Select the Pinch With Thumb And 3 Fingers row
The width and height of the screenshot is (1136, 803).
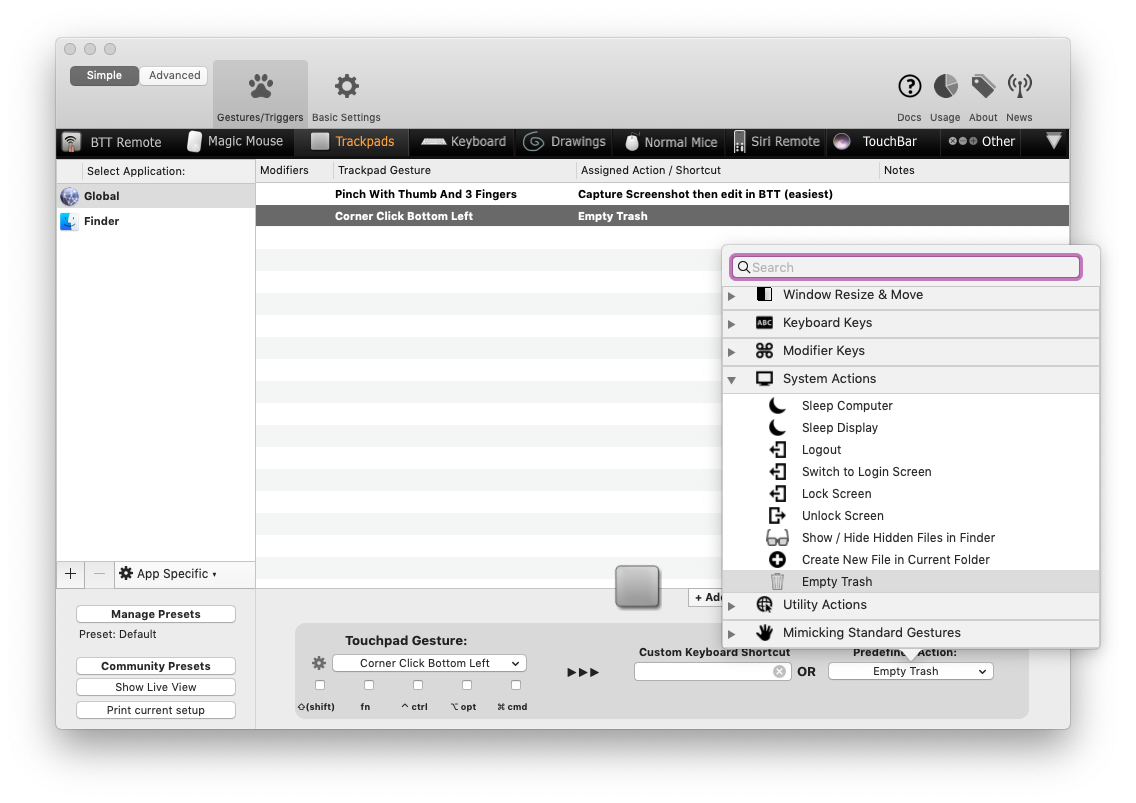(662, 194)
